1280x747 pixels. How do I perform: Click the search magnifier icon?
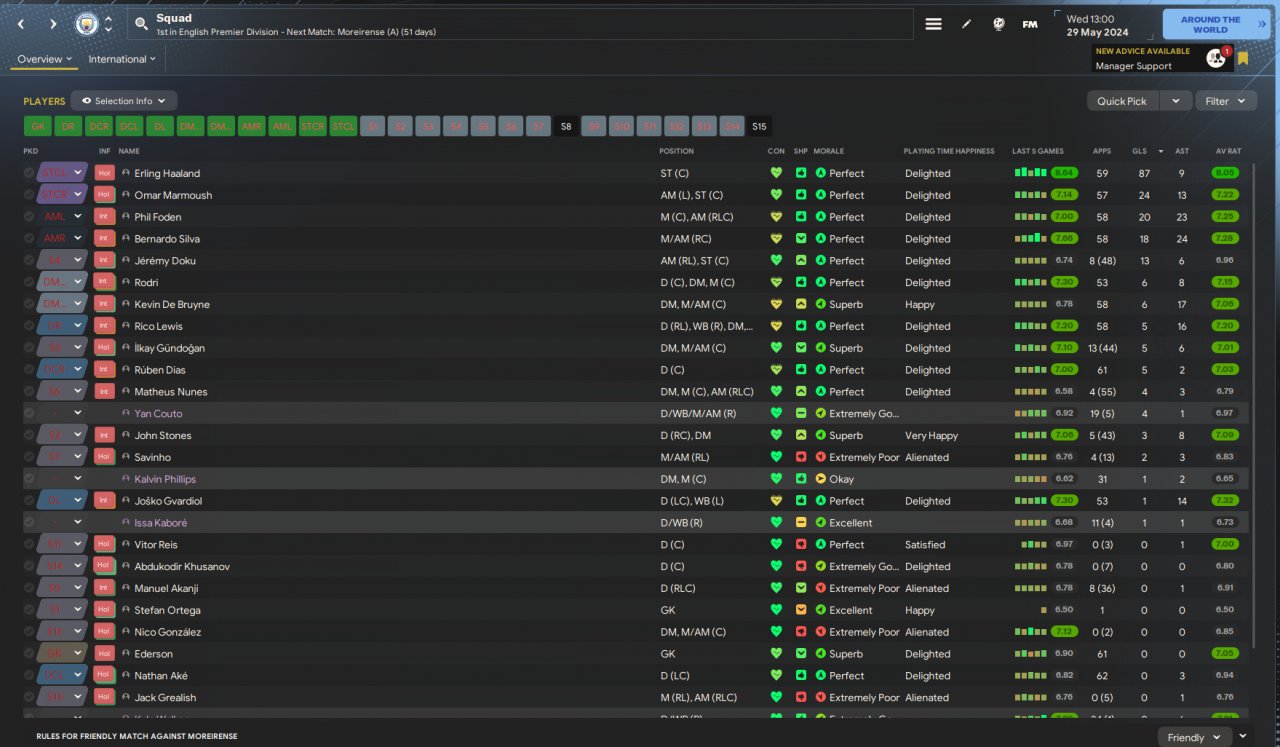pyautogui.click(x=141, y=24)
